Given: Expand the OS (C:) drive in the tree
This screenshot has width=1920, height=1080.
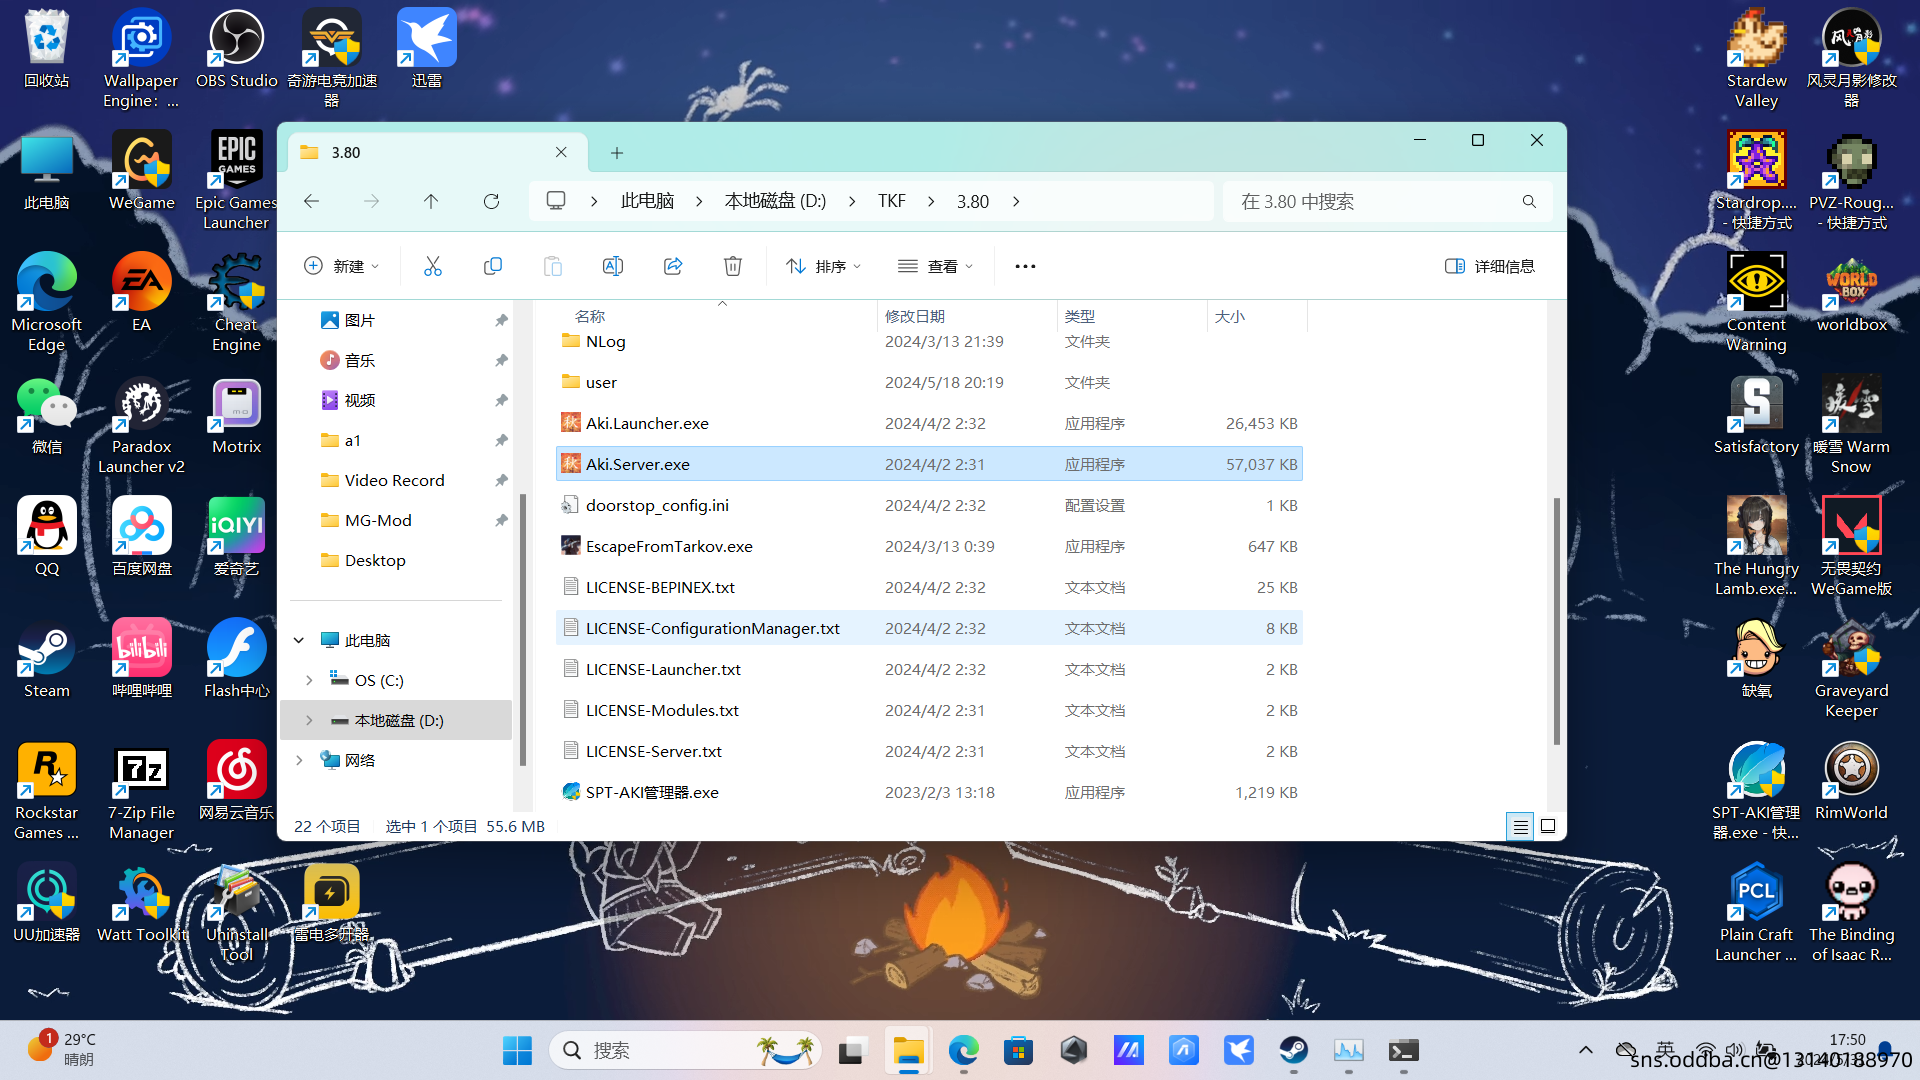Looking at the screenshot, I should [309, 680].
